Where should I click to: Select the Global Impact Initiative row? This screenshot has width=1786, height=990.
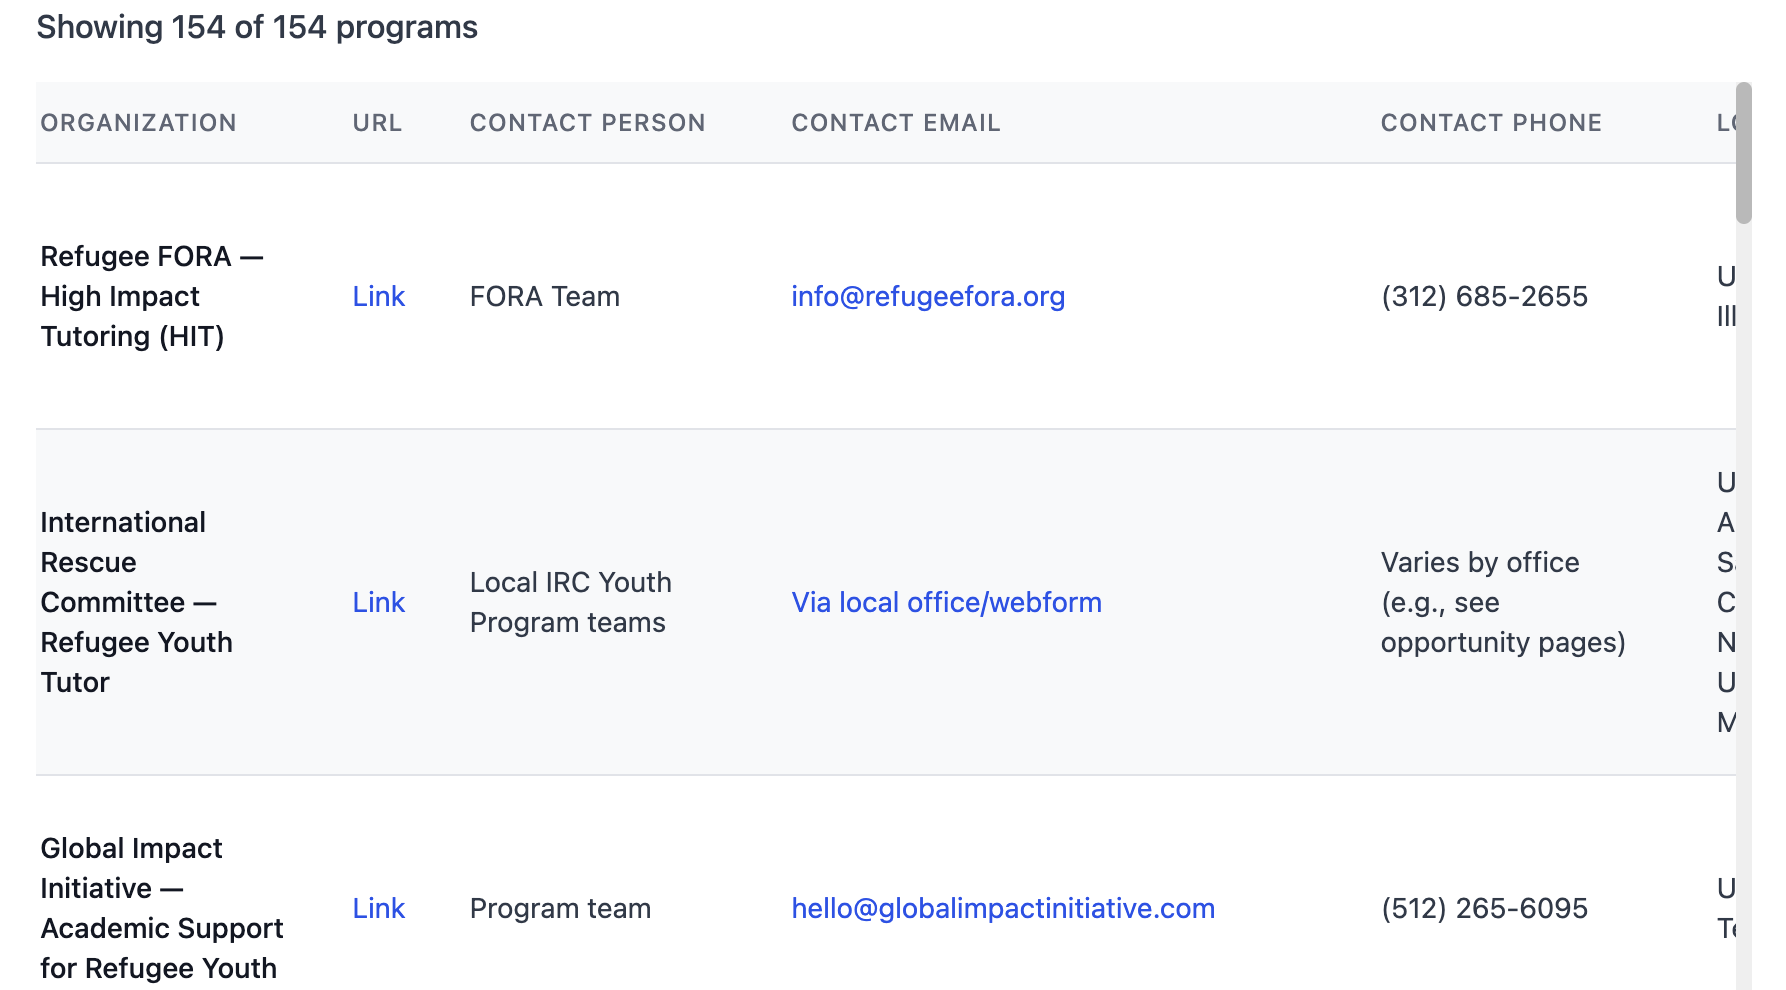click(x=161, y=908)
